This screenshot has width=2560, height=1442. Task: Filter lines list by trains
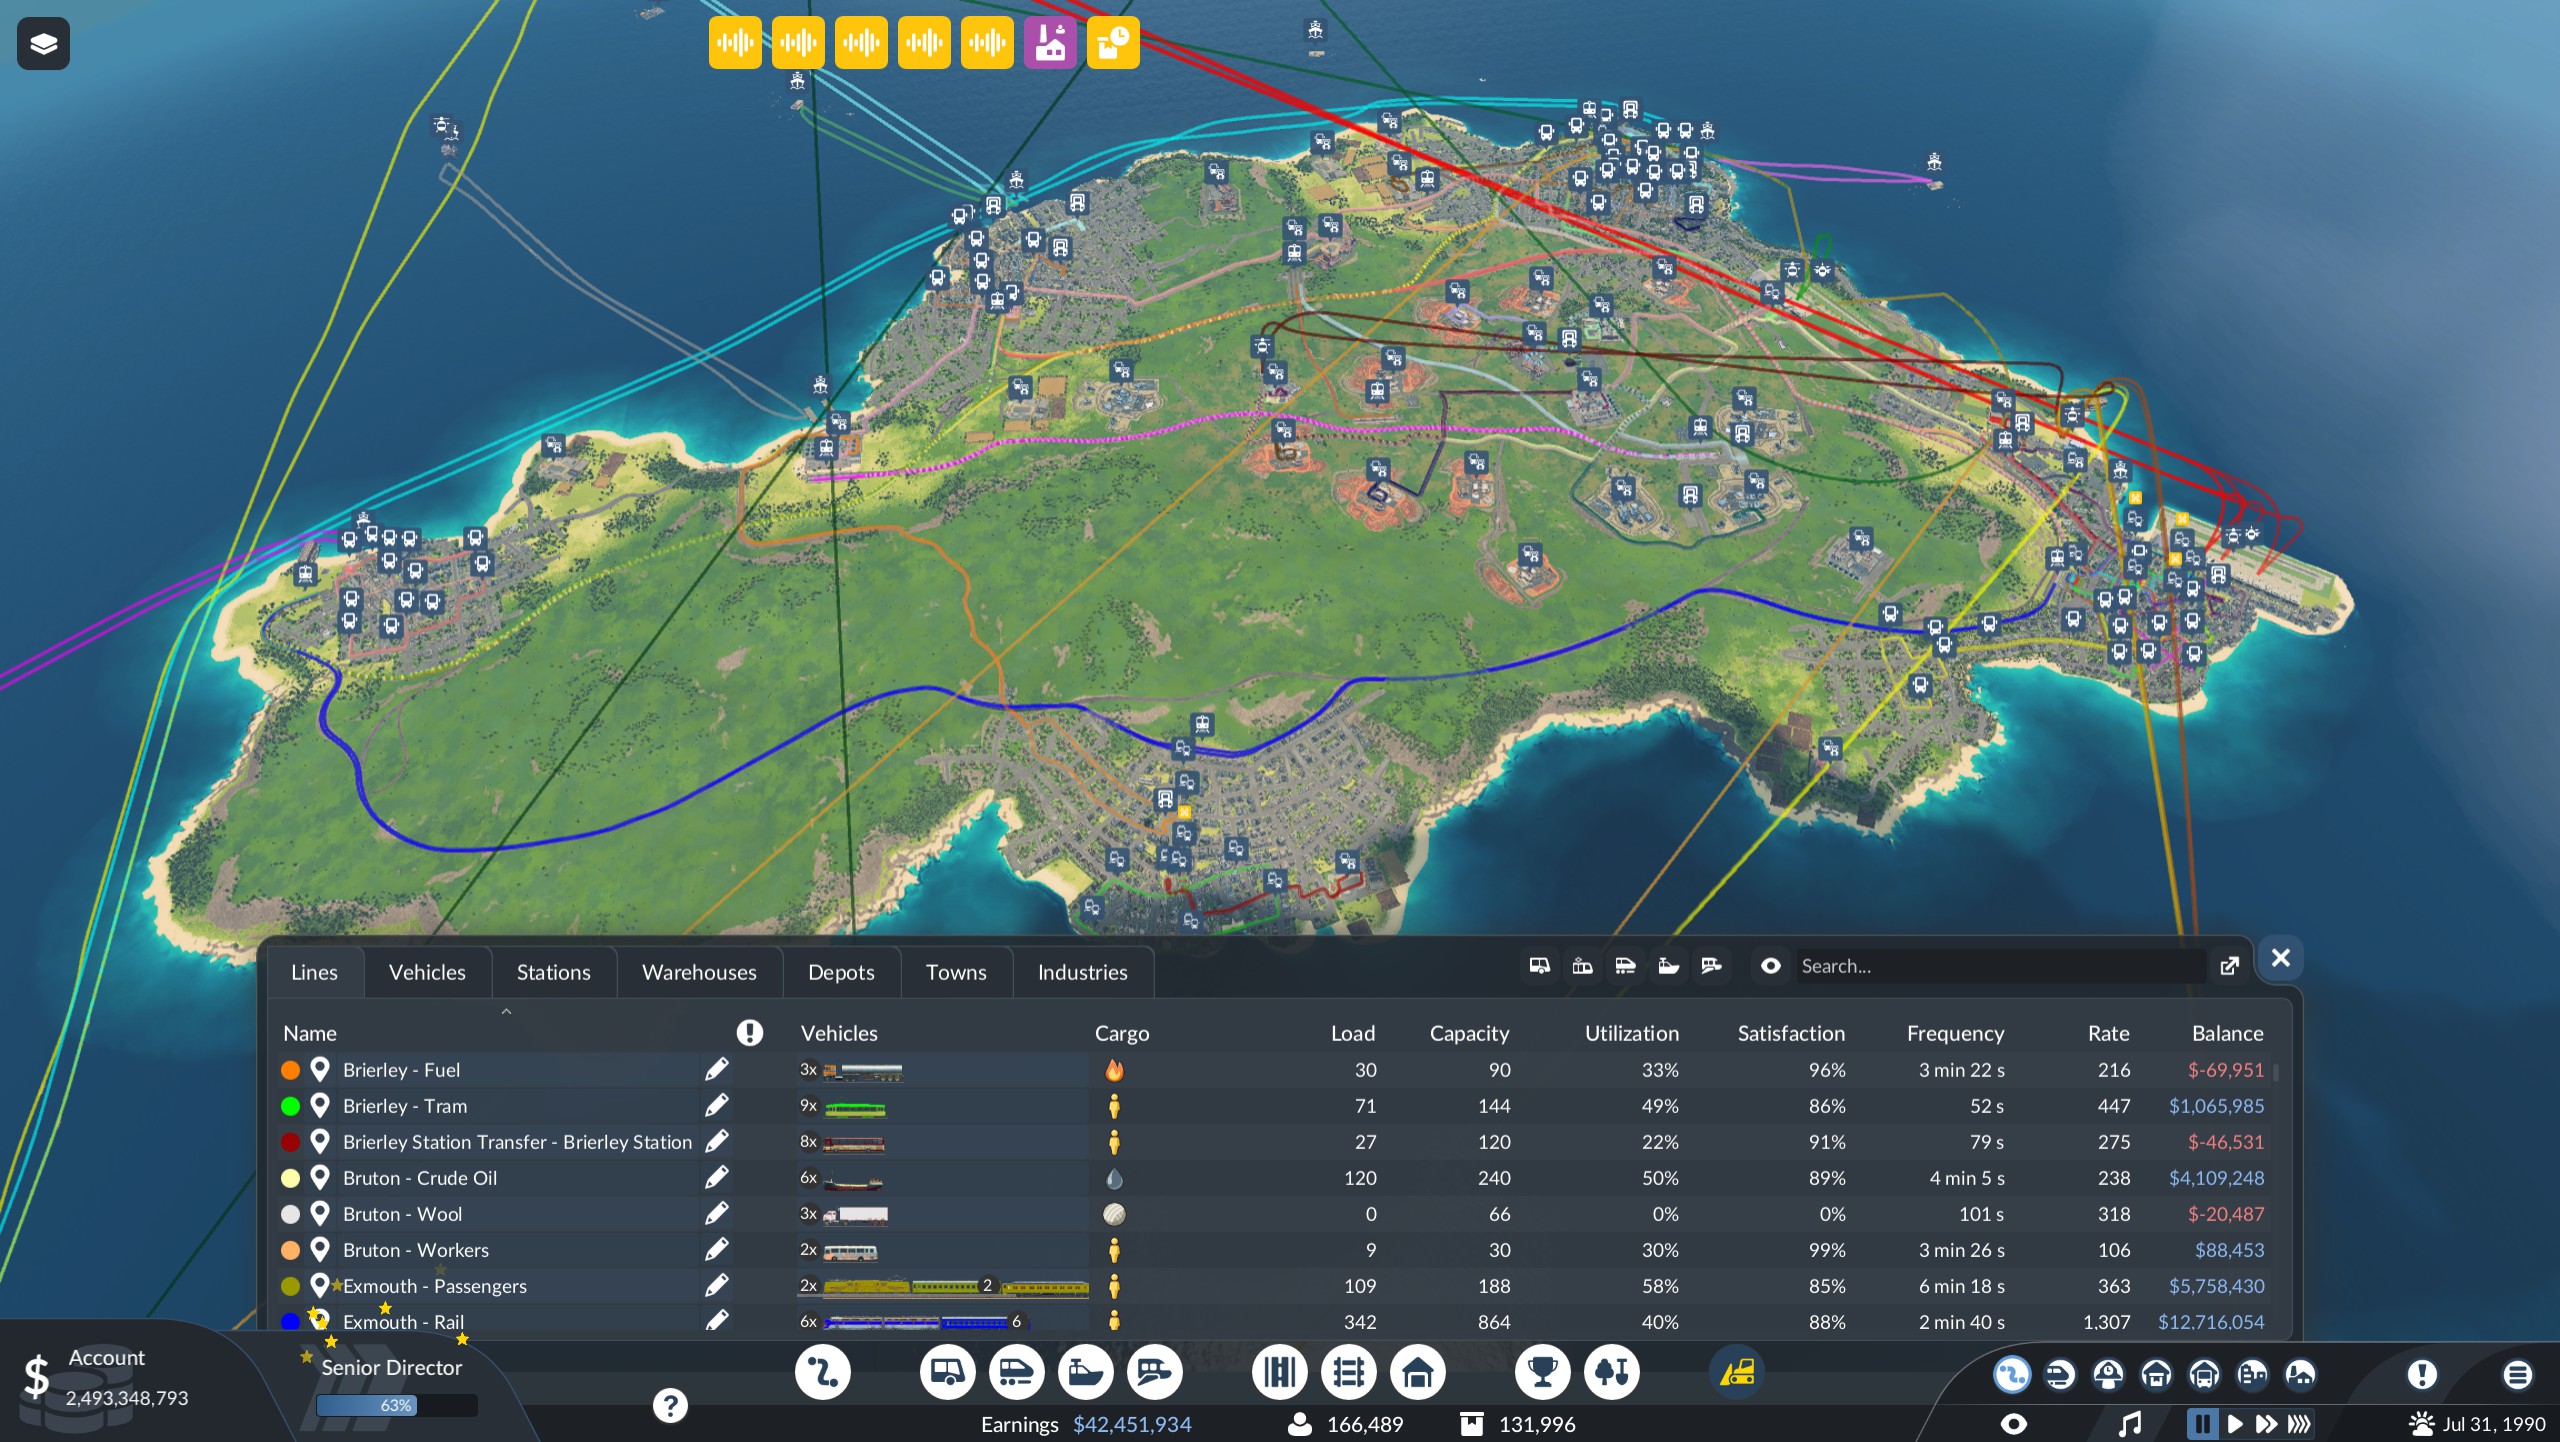(x=1625, y=966)
